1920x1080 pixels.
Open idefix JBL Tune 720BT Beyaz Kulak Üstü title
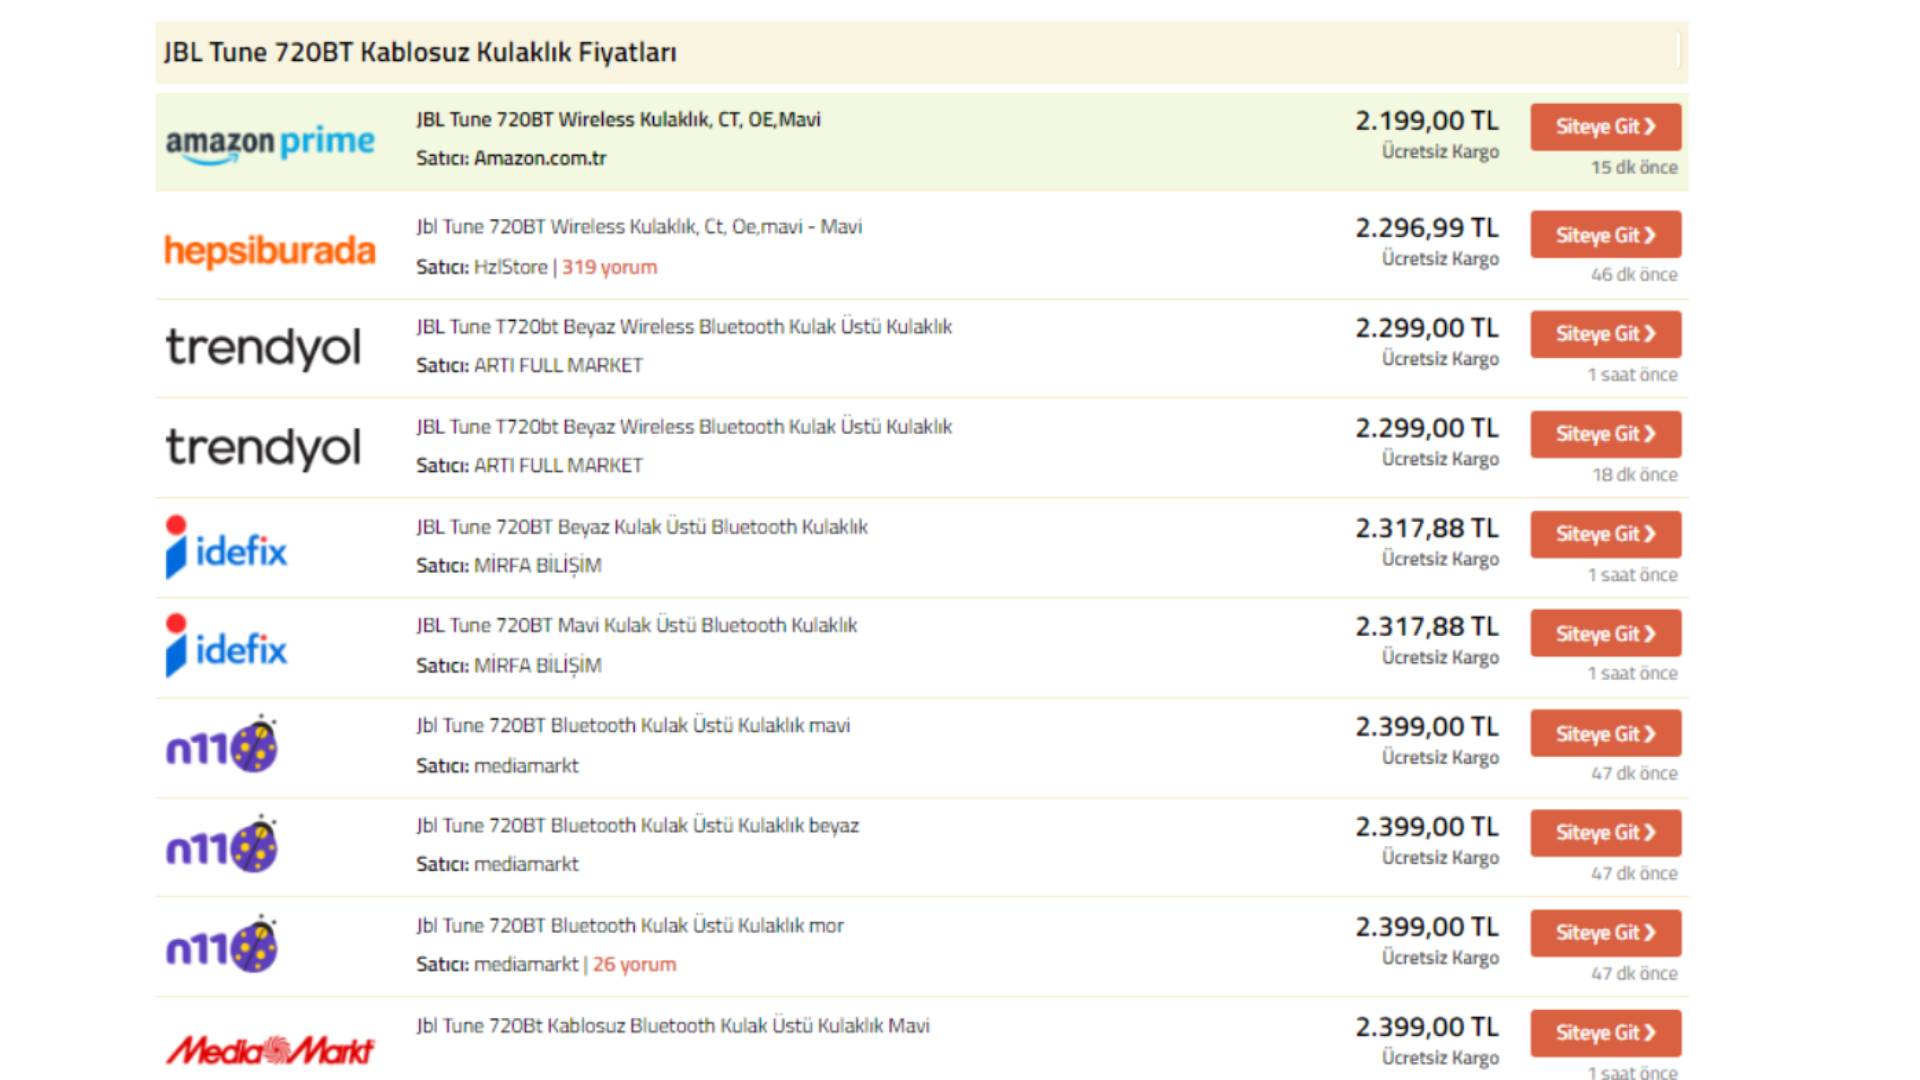(642, 527)
